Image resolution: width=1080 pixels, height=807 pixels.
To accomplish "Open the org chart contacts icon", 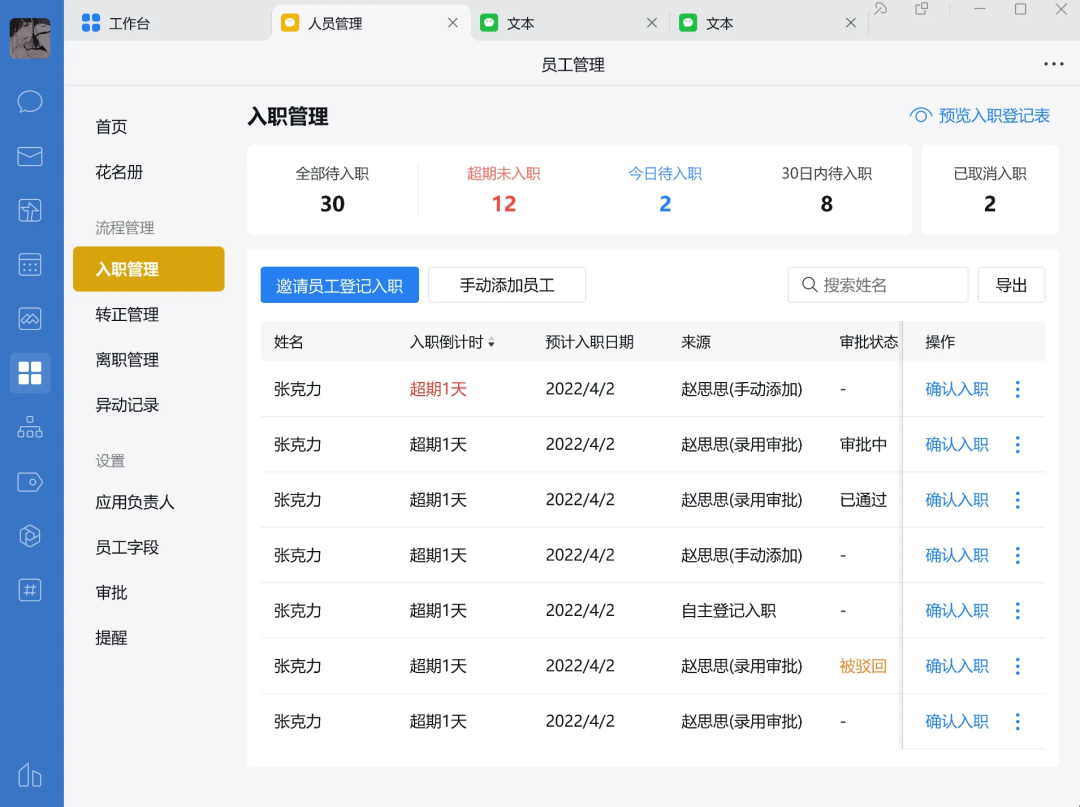I will 30,427.
